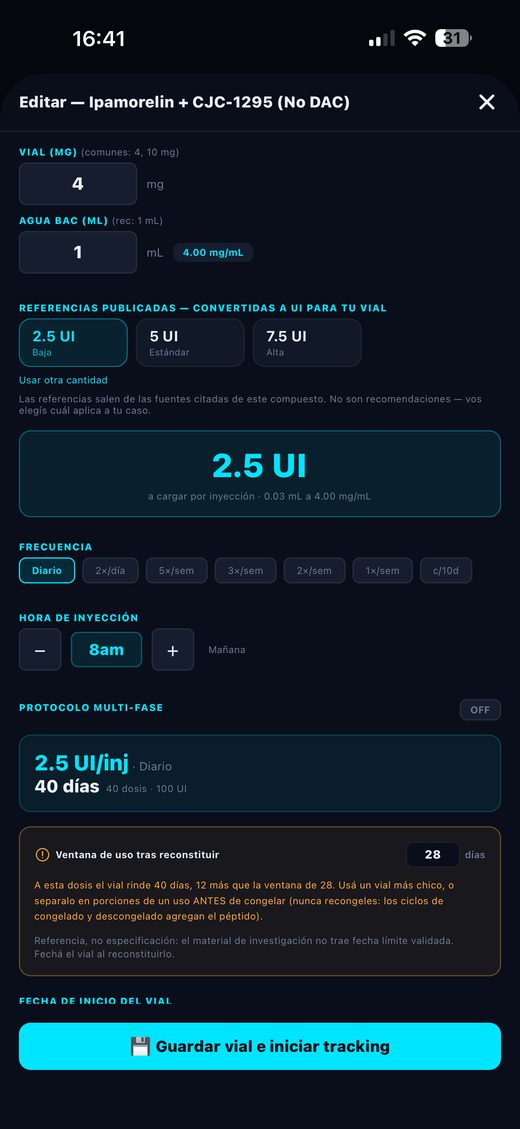Increase injection hour with plus button
This screenshot has height=1129, width=520.
173,649
